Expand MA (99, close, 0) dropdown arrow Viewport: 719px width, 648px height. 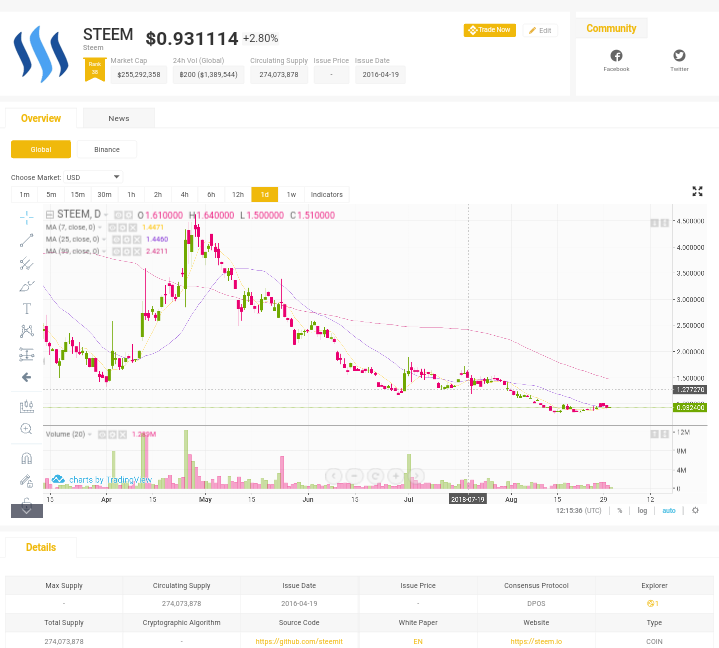104,251
